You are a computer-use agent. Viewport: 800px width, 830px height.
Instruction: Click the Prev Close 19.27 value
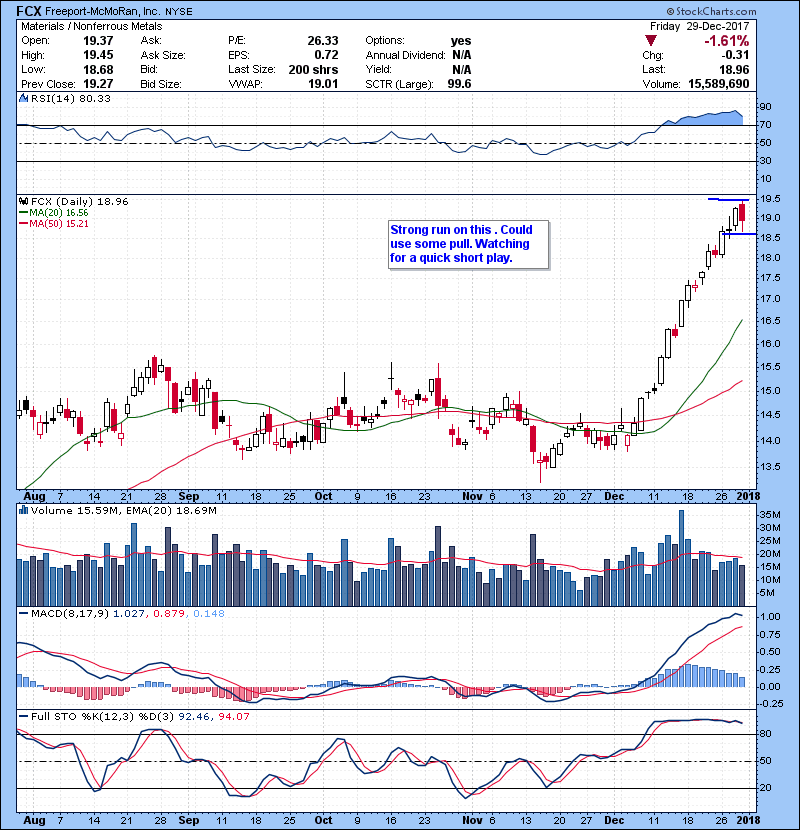[98, 84]
